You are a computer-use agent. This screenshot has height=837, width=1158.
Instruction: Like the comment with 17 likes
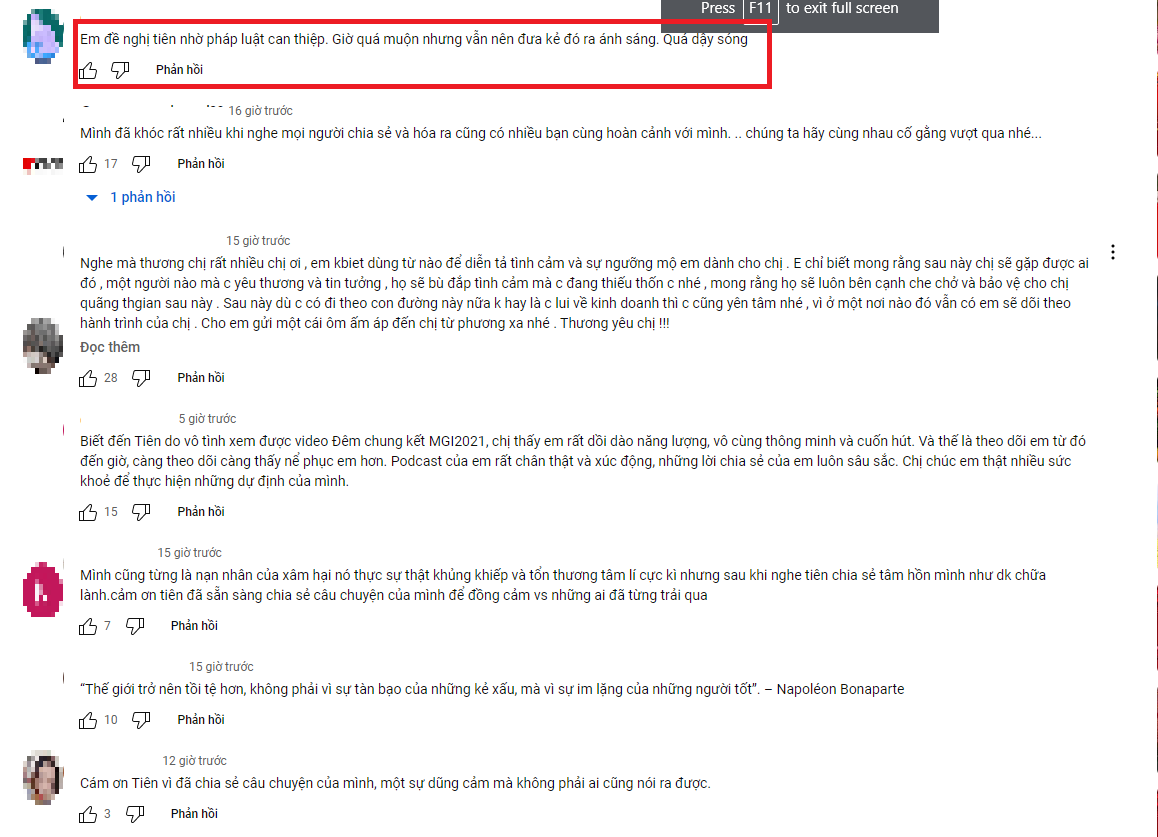[88, 164]
